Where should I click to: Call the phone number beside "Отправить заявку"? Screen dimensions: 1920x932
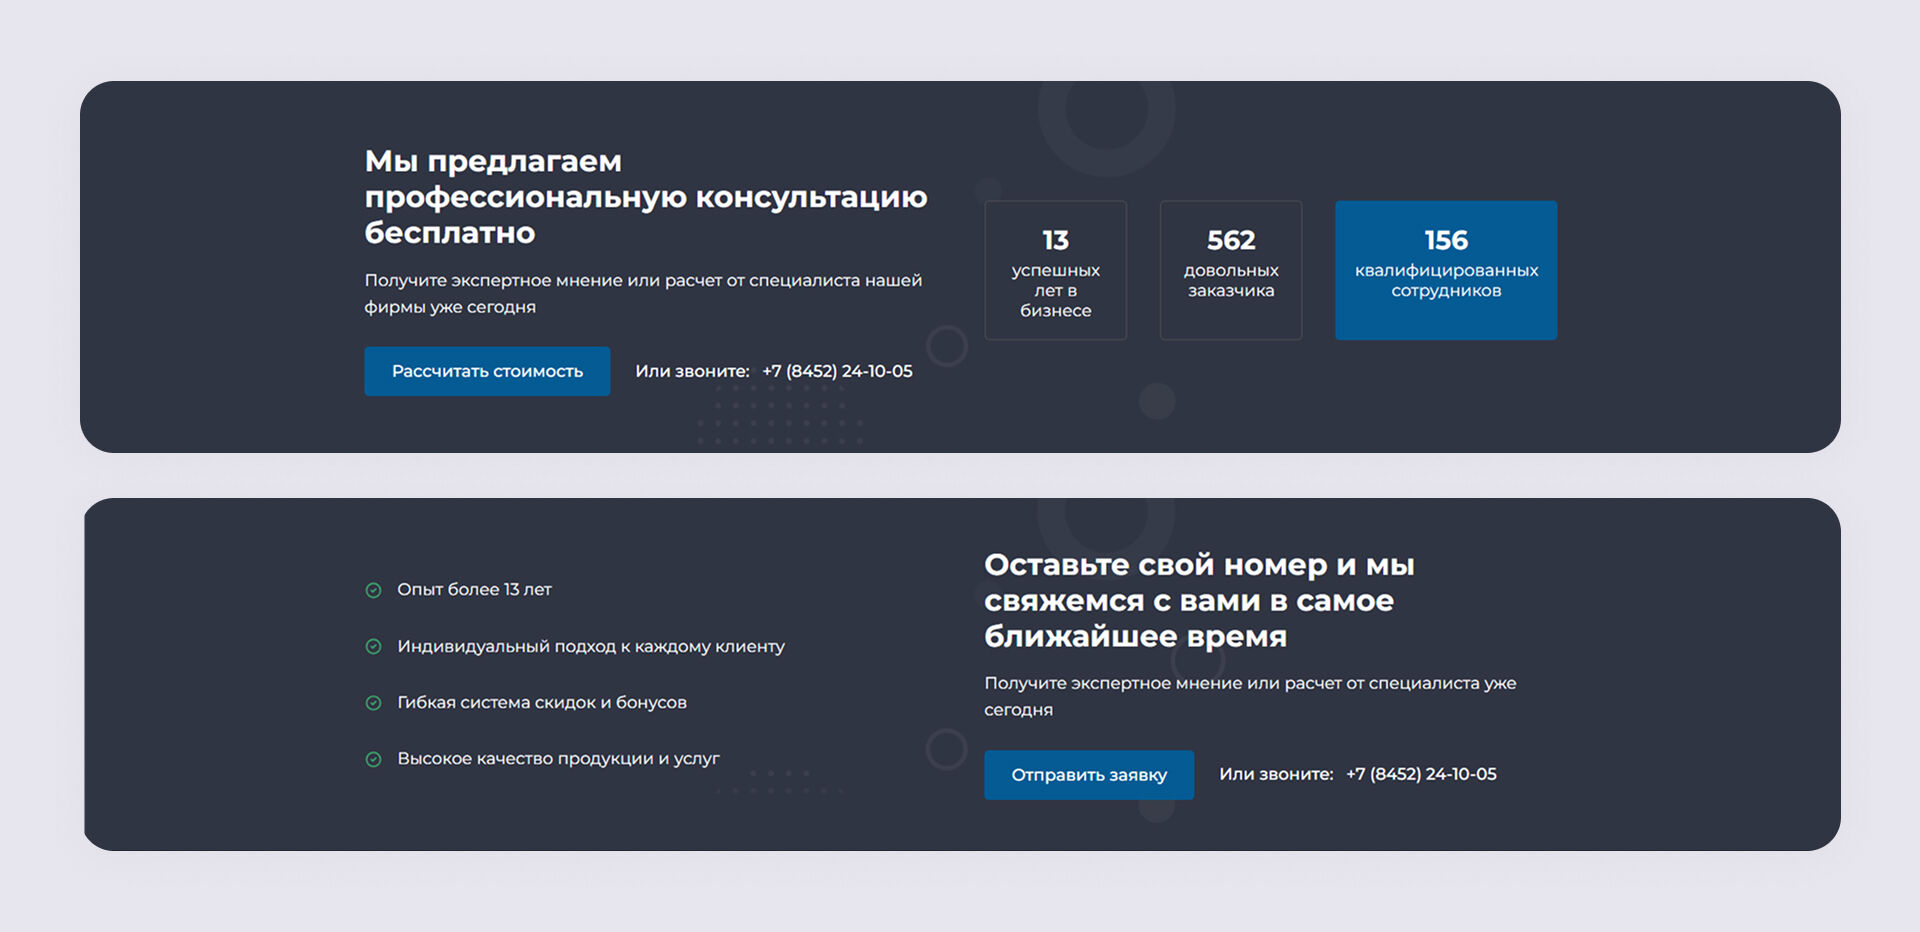point(1421,774)
